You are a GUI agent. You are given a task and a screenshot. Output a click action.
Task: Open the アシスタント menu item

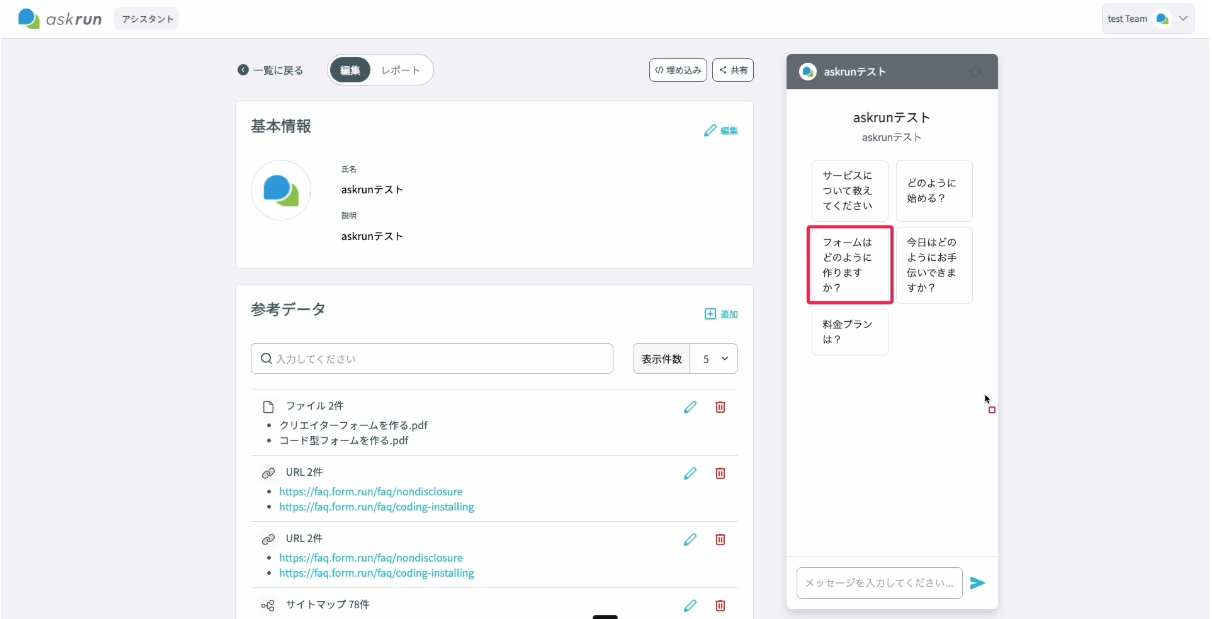click(146, 19)
